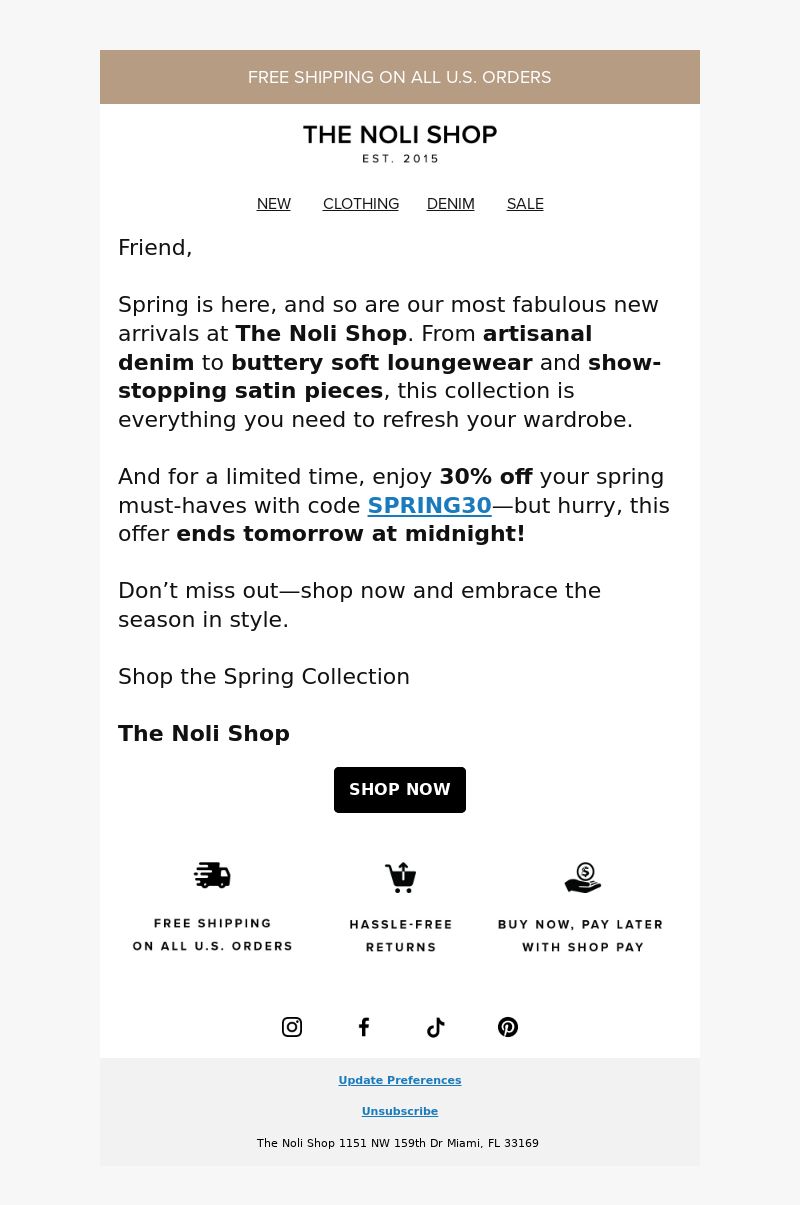Click Shop the Spring Collection text
800x1205 pixels.
click(264, 677)
